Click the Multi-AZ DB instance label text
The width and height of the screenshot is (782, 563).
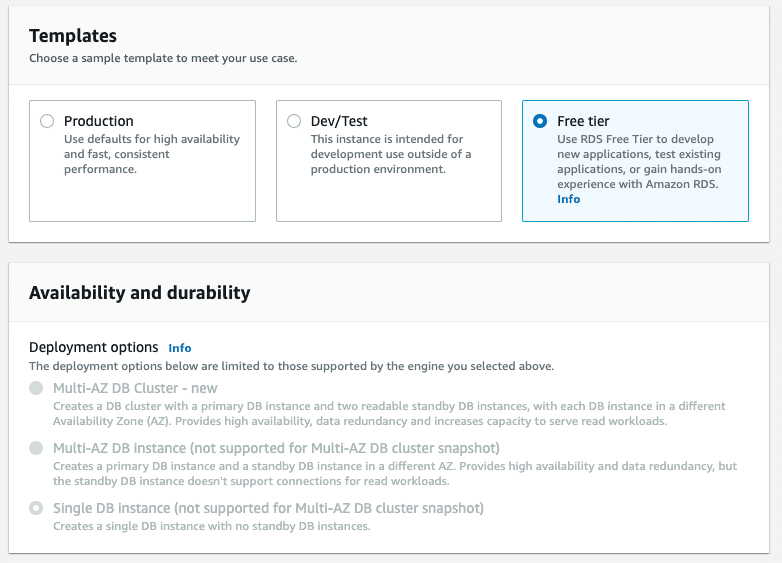(276, 448)
